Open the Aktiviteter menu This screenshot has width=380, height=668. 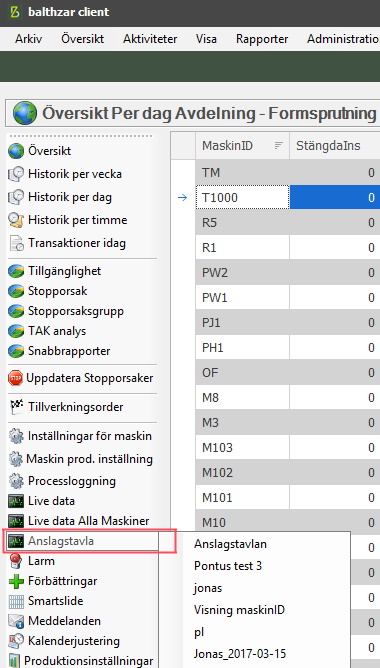[150, 39]
